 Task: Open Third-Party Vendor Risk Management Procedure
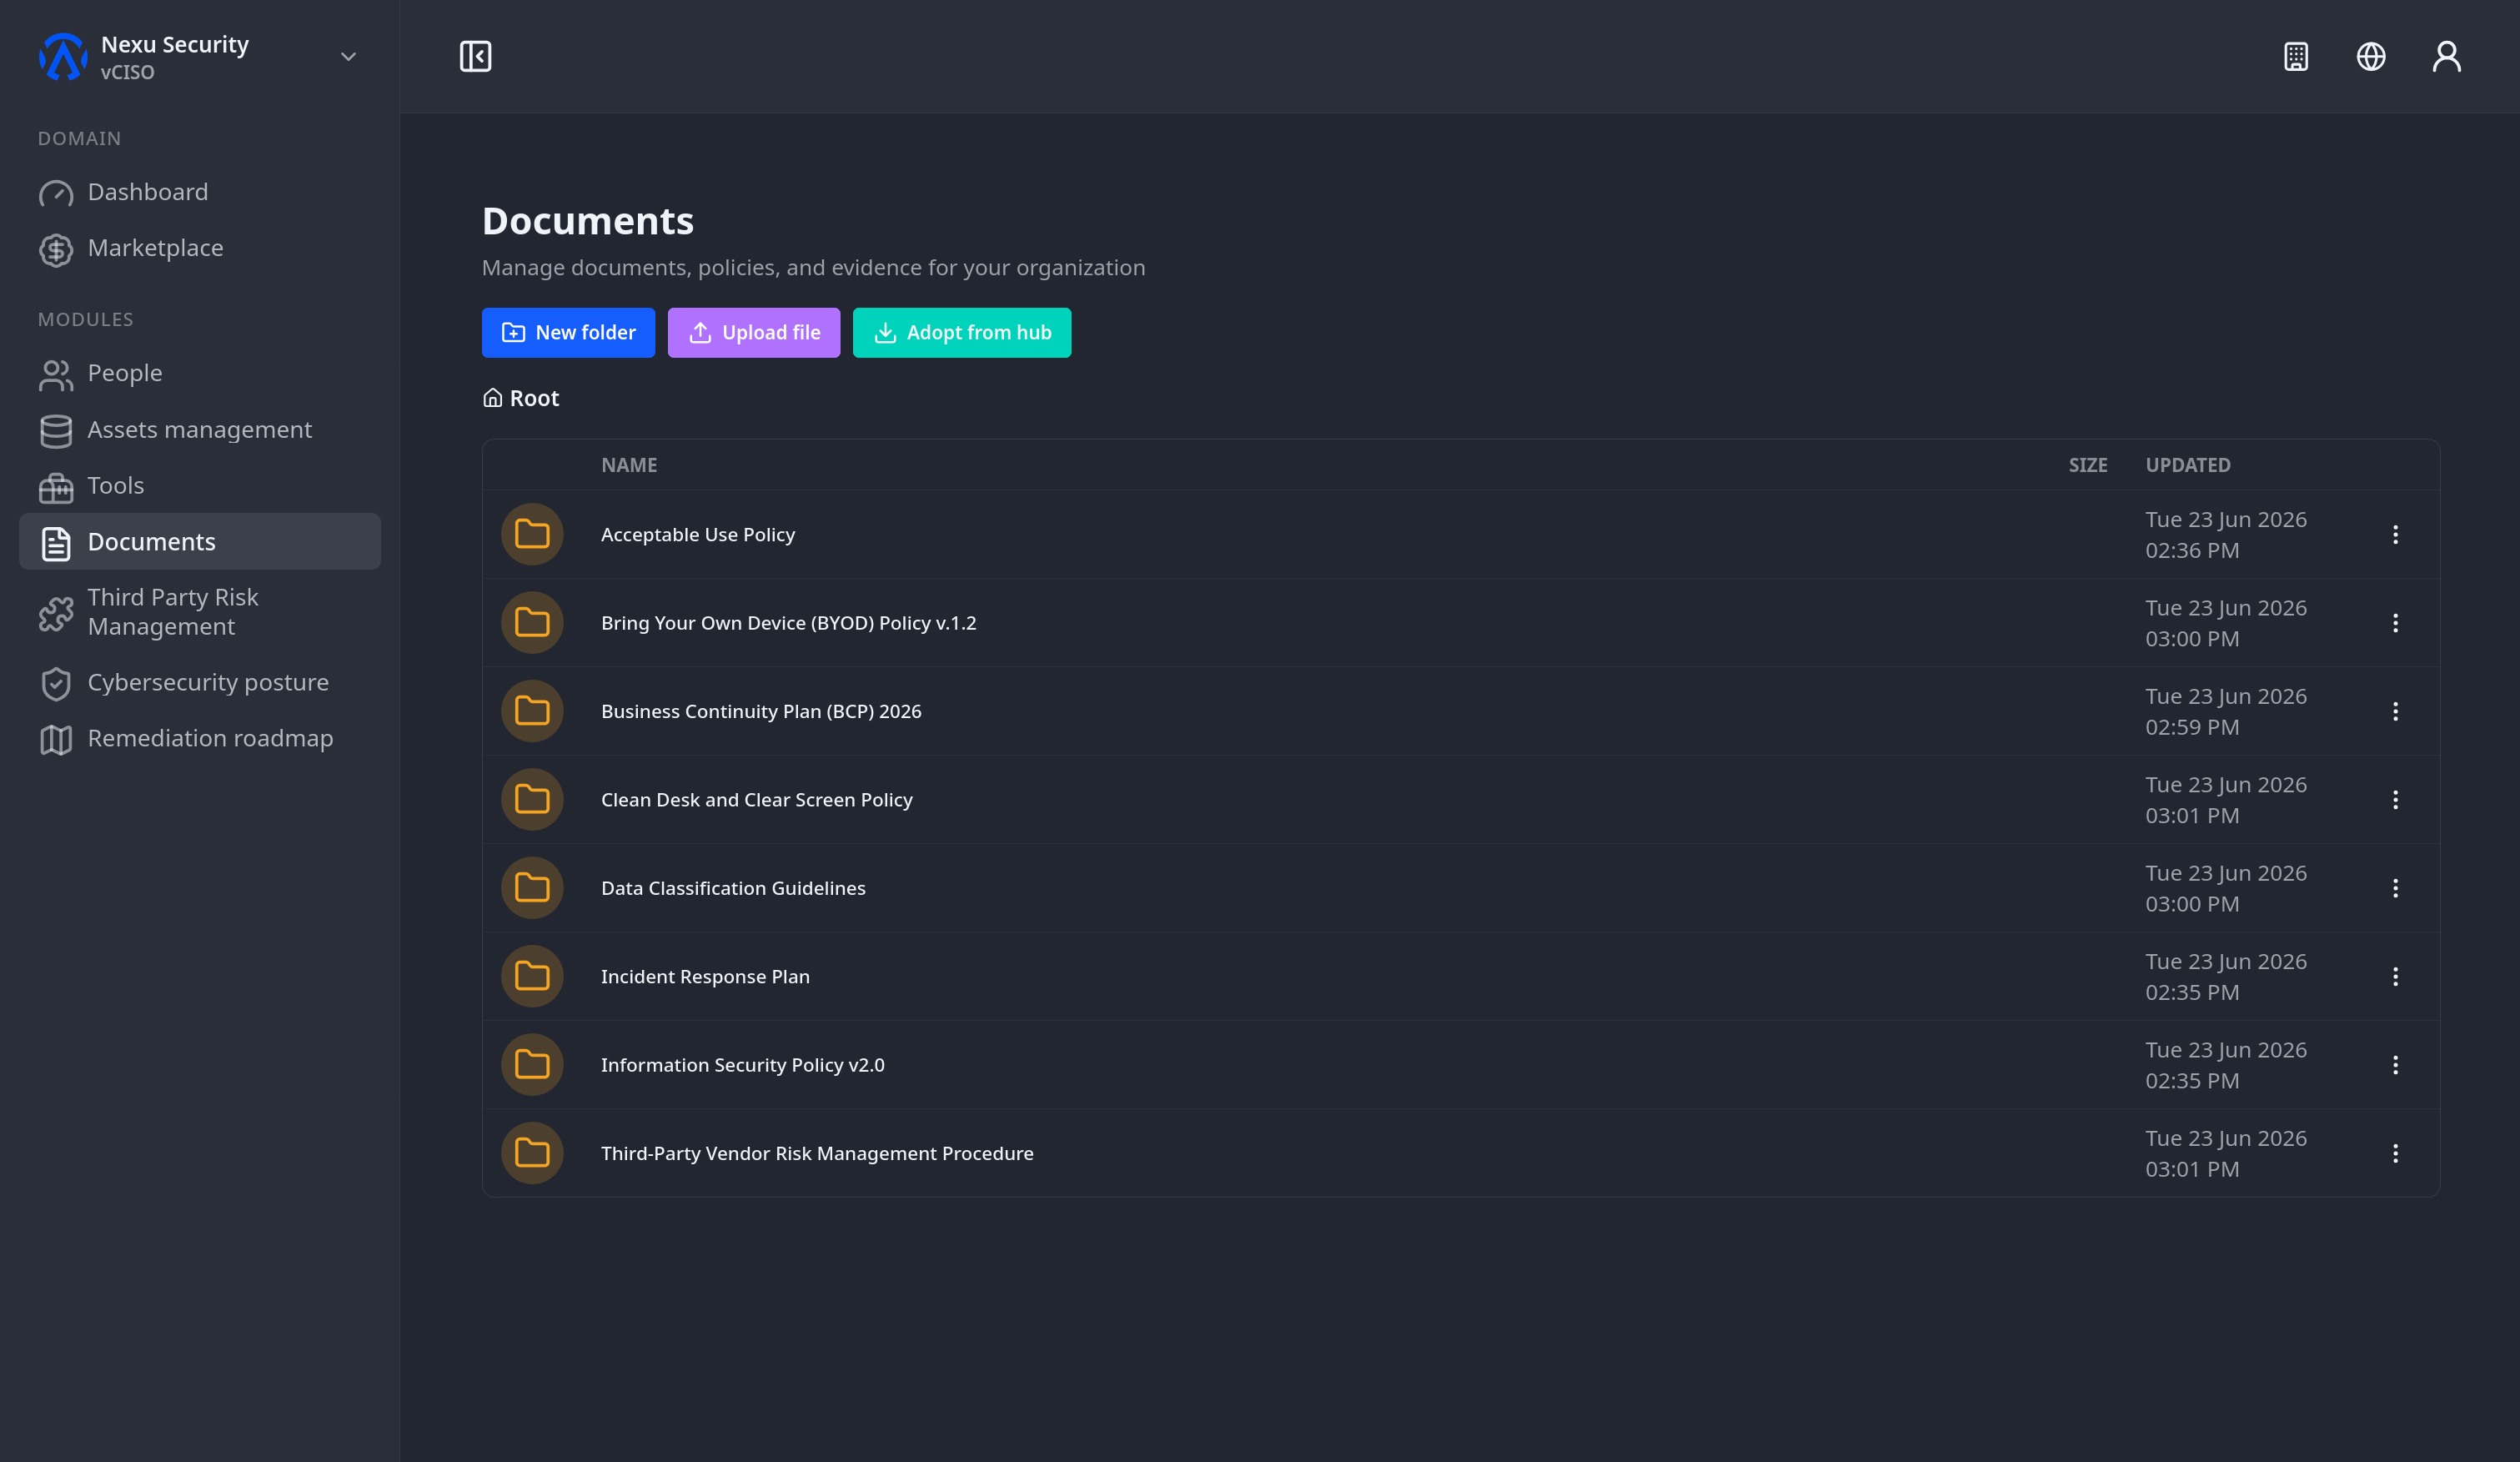pos(817,1154)
